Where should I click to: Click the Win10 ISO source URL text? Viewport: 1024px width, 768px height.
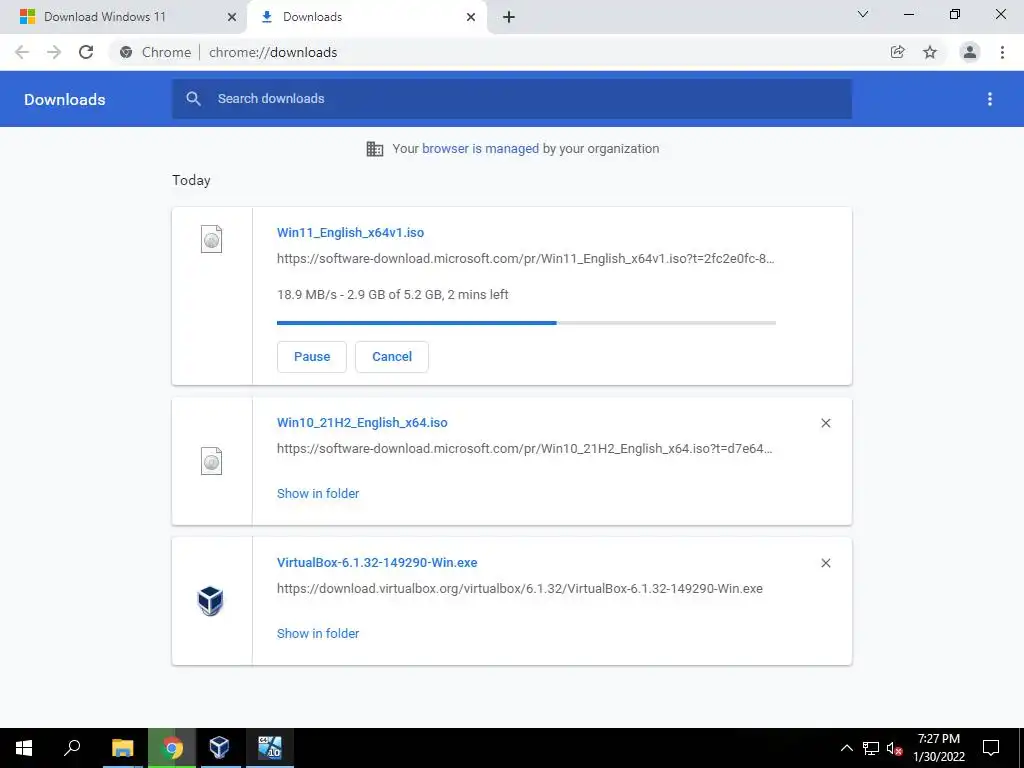point(524,449)
